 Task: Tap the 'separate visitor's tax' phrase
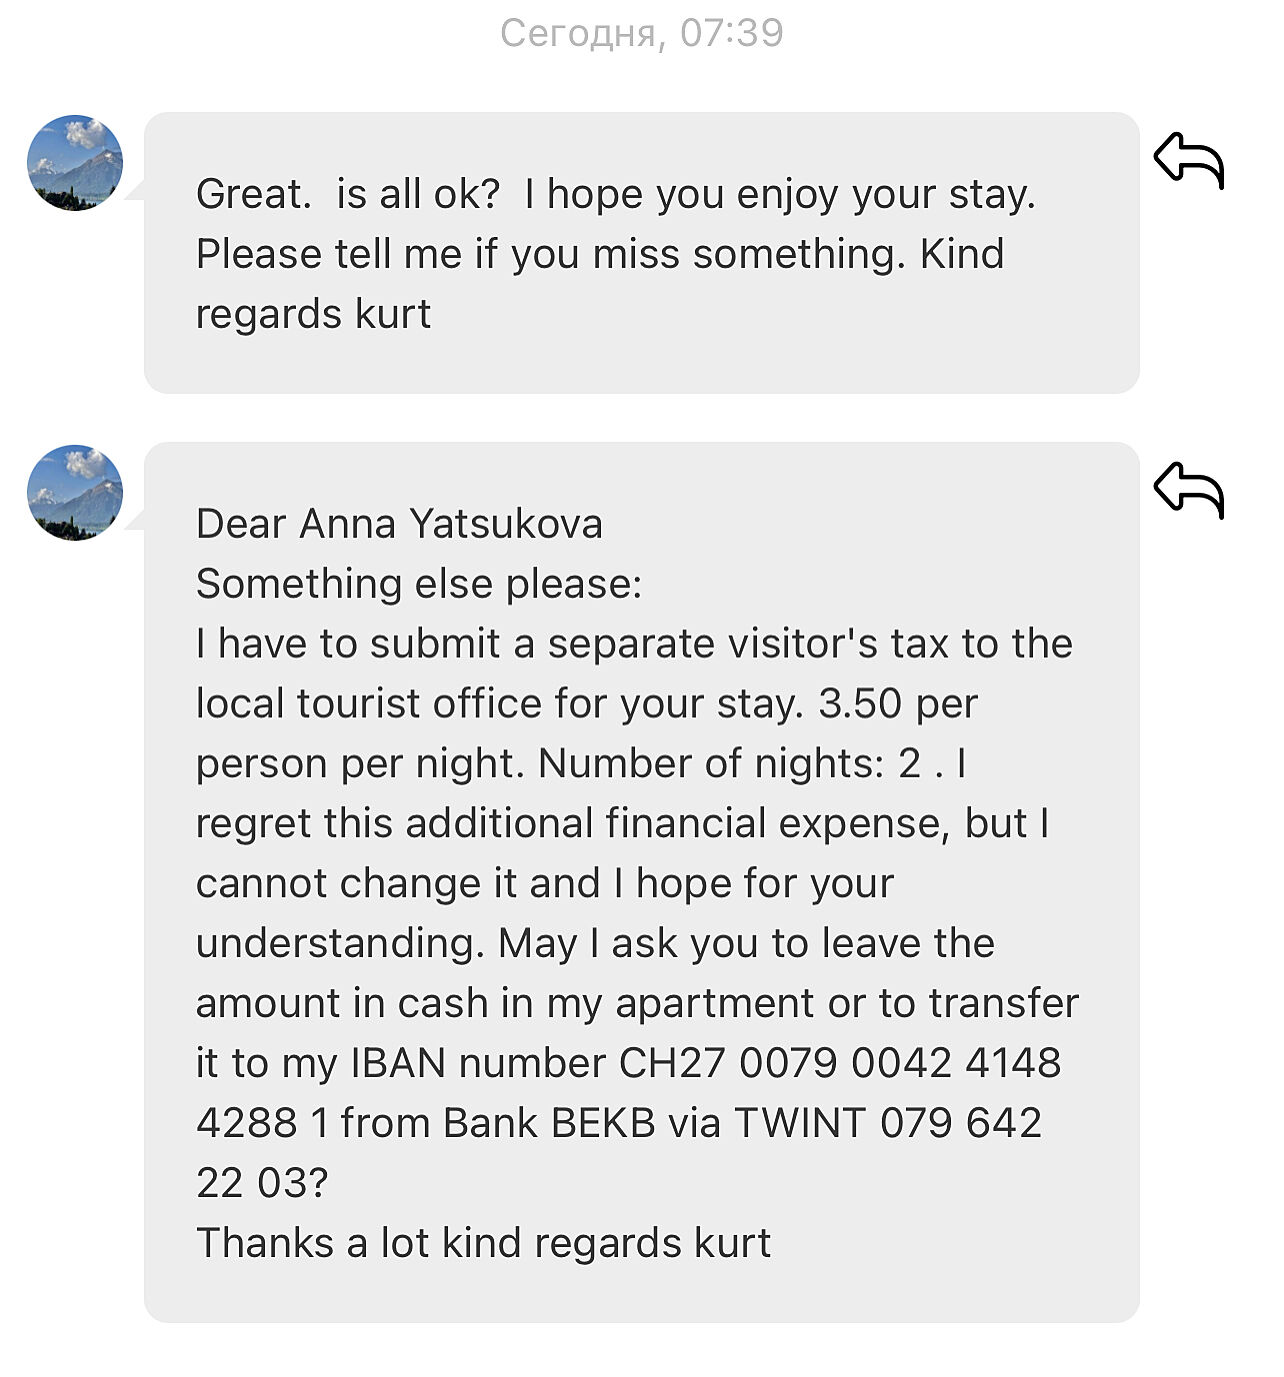point(713,644)
